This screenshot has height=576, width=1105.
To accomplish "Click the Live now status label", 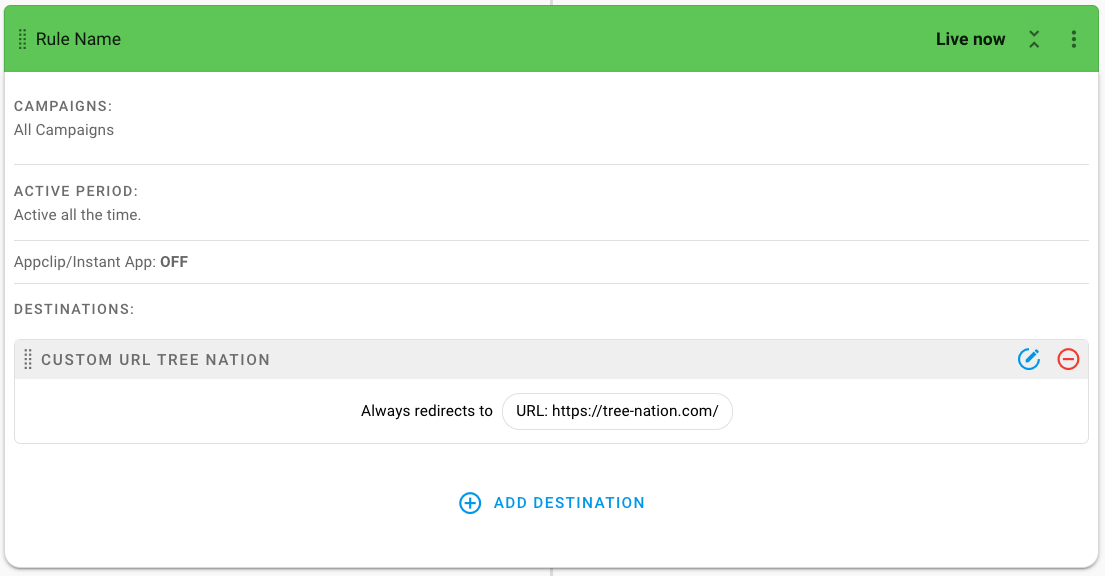I will (970, 39).
